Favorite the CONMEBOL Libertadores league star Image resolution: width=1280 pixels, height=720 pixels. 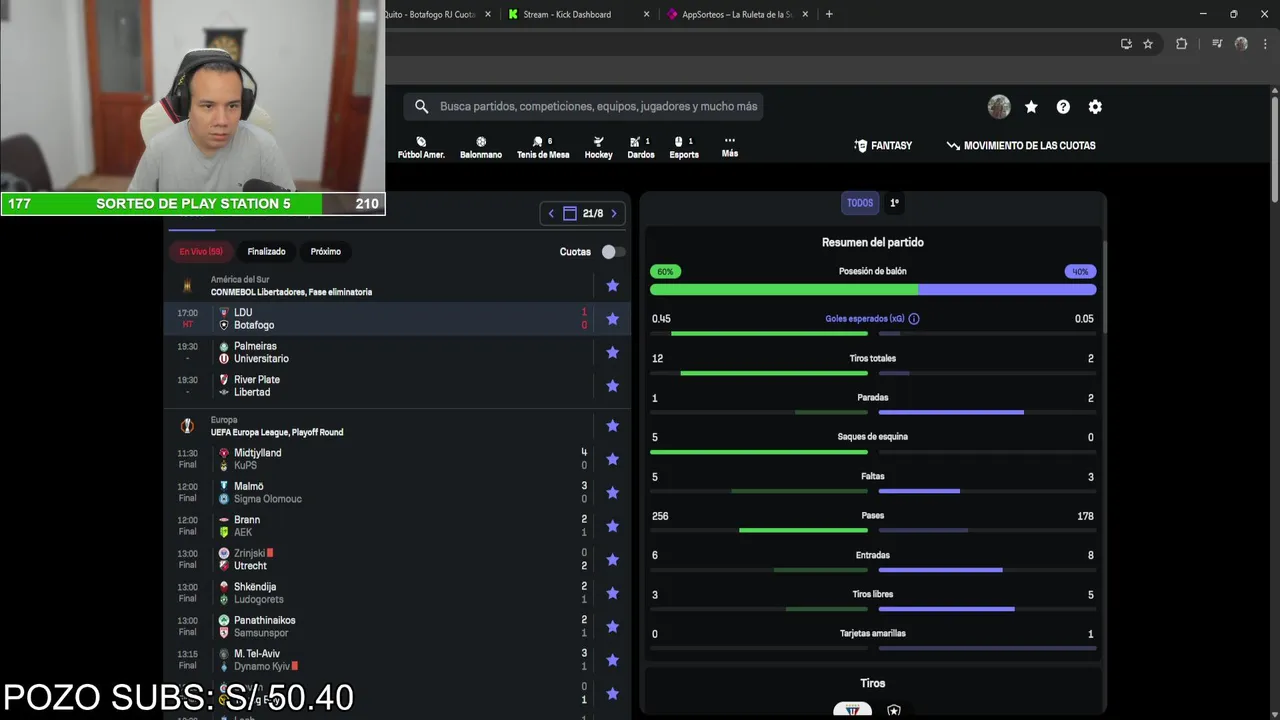[x=613, y=286]
